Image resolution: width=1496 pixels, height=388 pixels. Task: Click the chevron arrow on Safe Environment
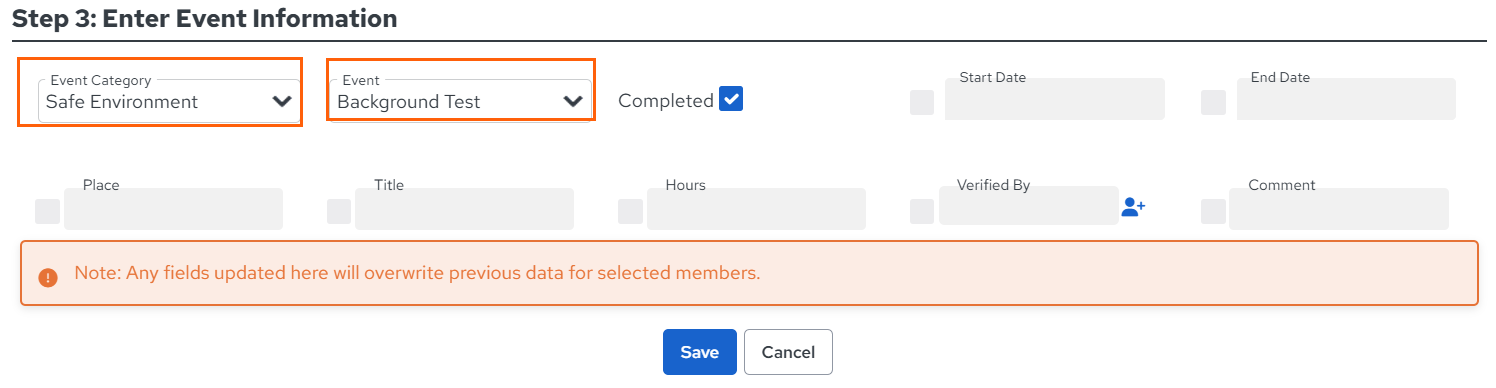282,101
